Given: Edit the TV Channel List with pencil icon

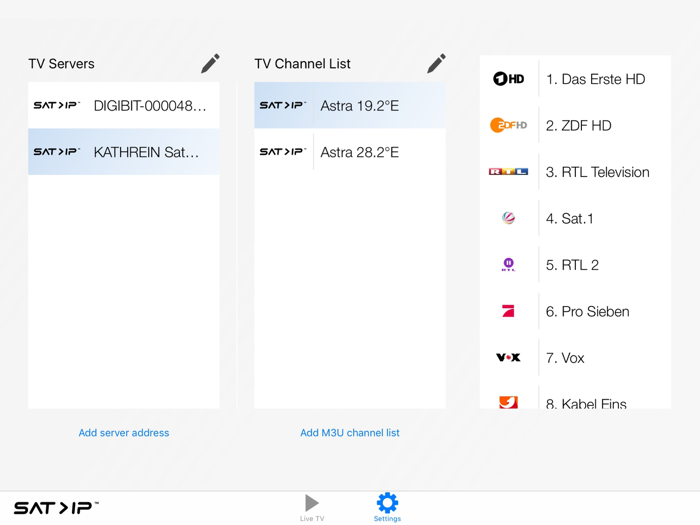Looking at the screenshot, I should tap(437, 63).
